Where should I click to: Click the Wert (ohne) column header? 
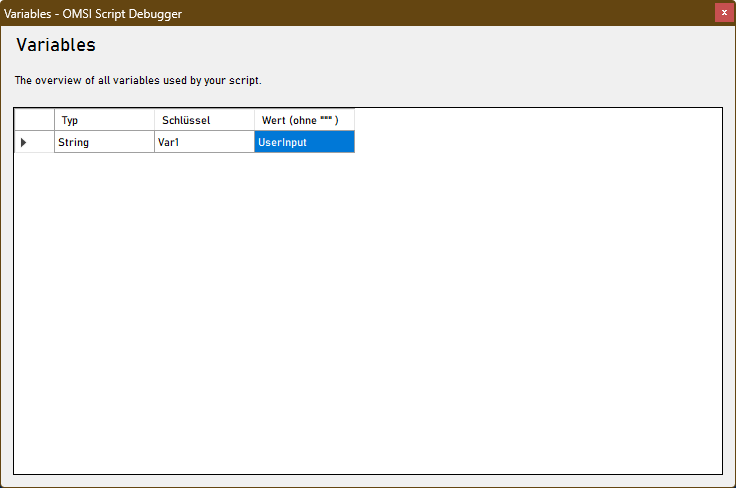(289, 120)
